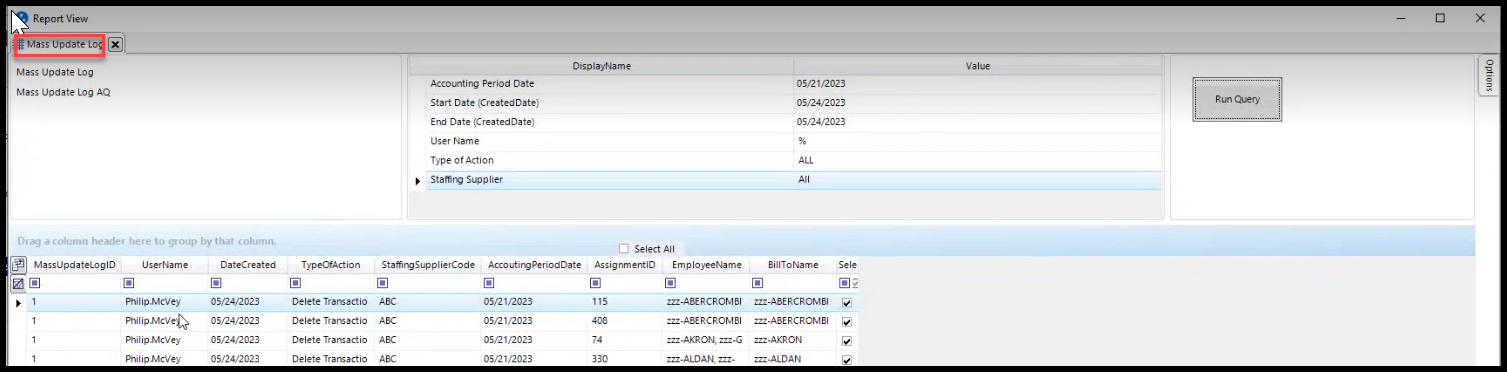Click UserName filter row cell
Viewport: 1507px width, 372px height.
[x=165, y=284]
